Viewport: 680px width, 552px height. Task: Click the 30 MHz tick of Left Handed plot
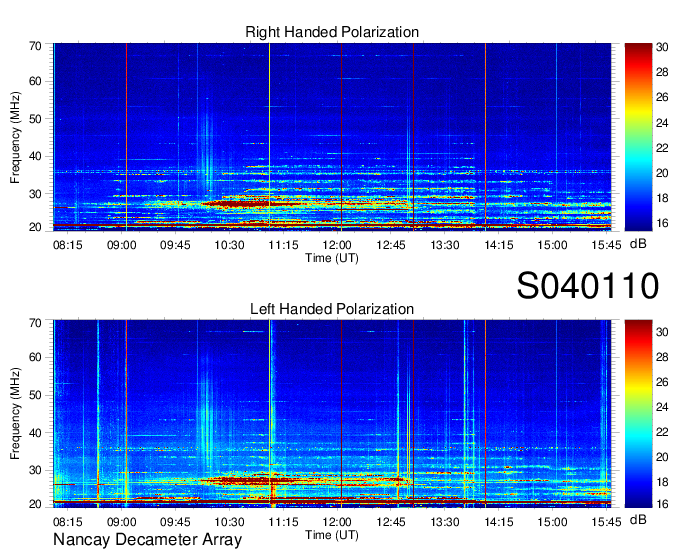pos(36,470)
